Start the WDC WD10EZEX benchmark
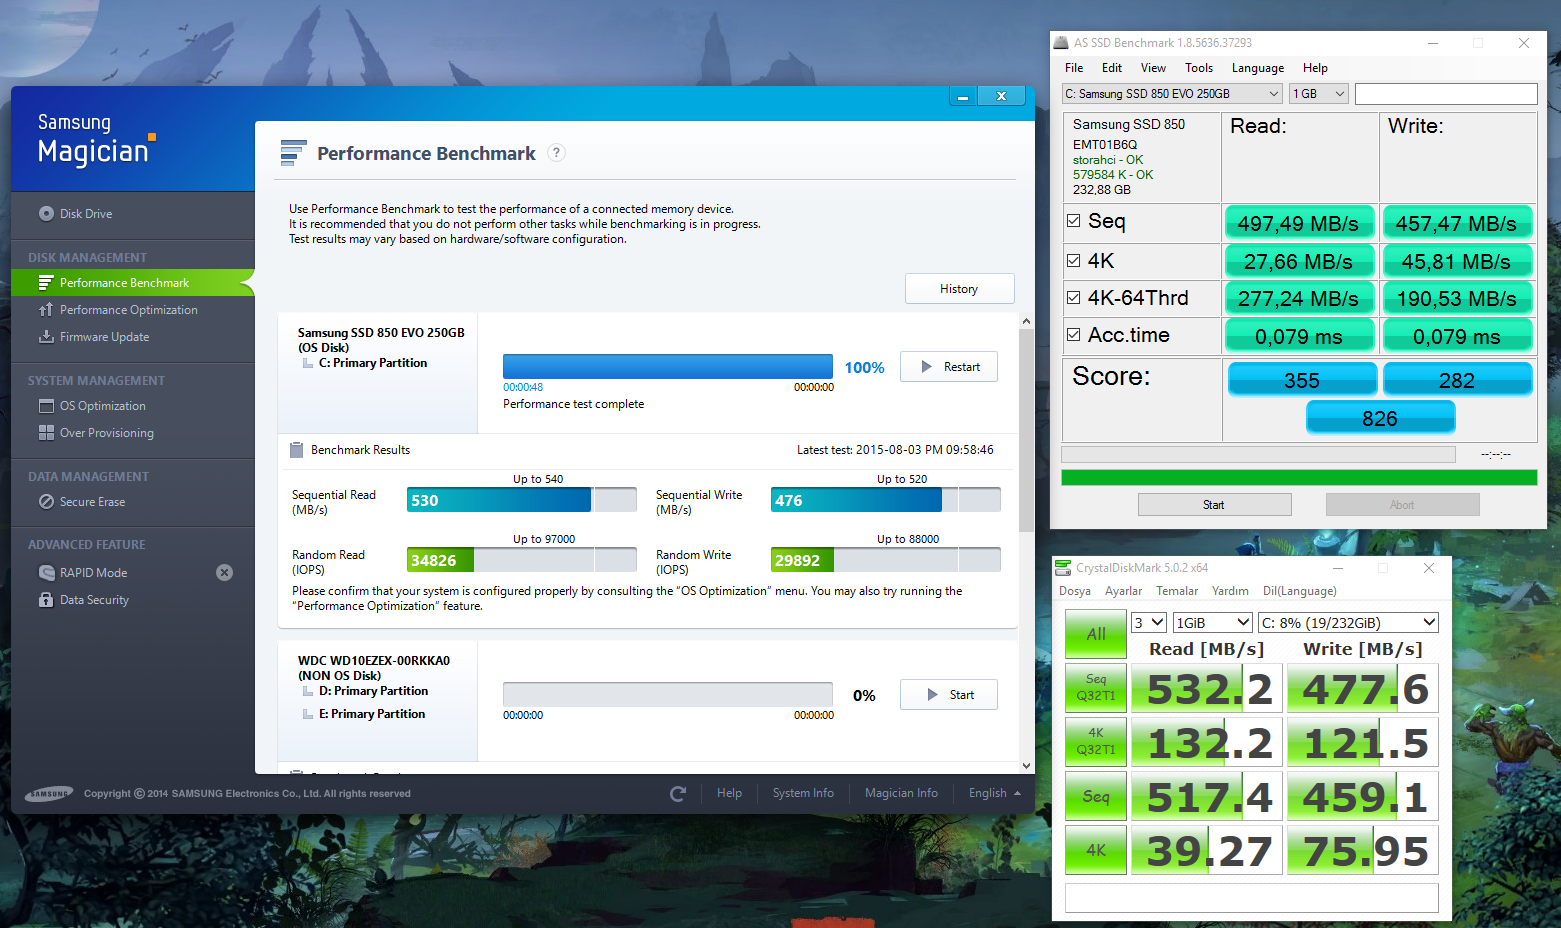The height and width of the screenshot is (928, 1561). pyautogui.click(x=949, y=695)
